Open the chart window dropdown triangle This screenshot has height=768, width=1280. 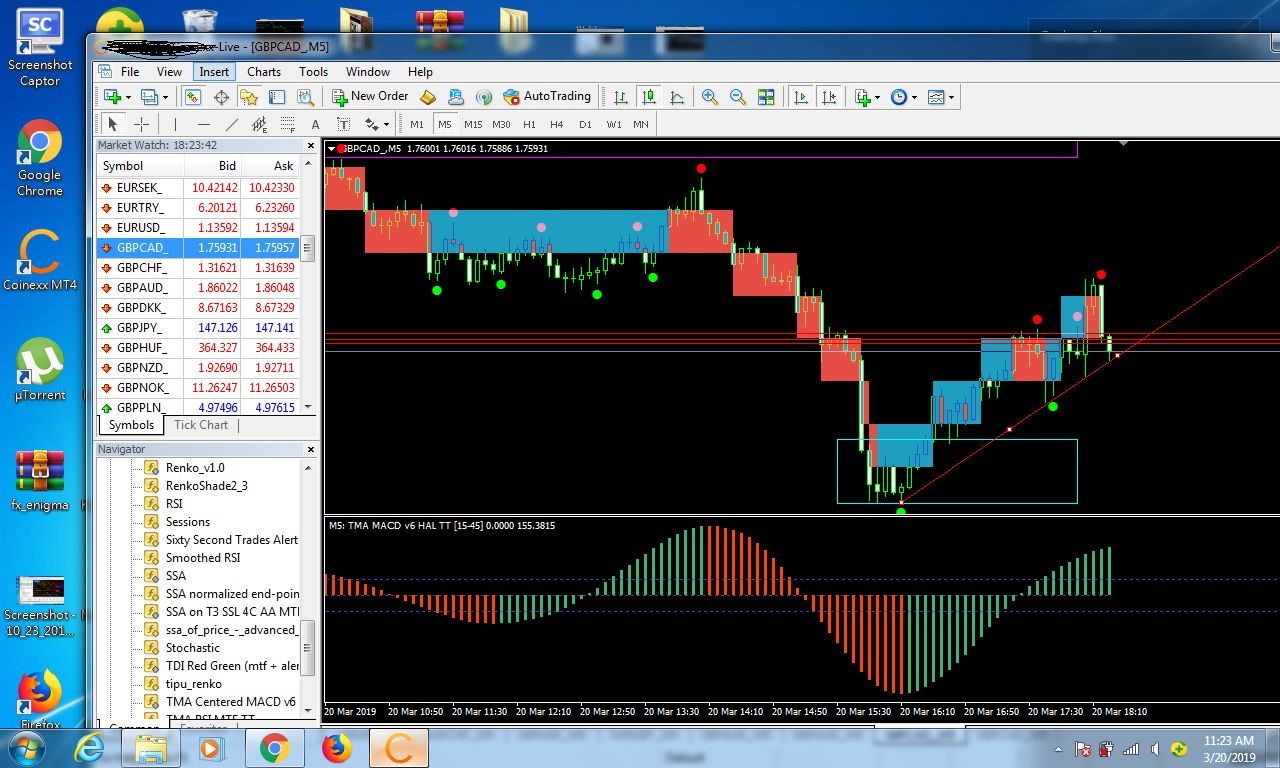tap(331, 149)
